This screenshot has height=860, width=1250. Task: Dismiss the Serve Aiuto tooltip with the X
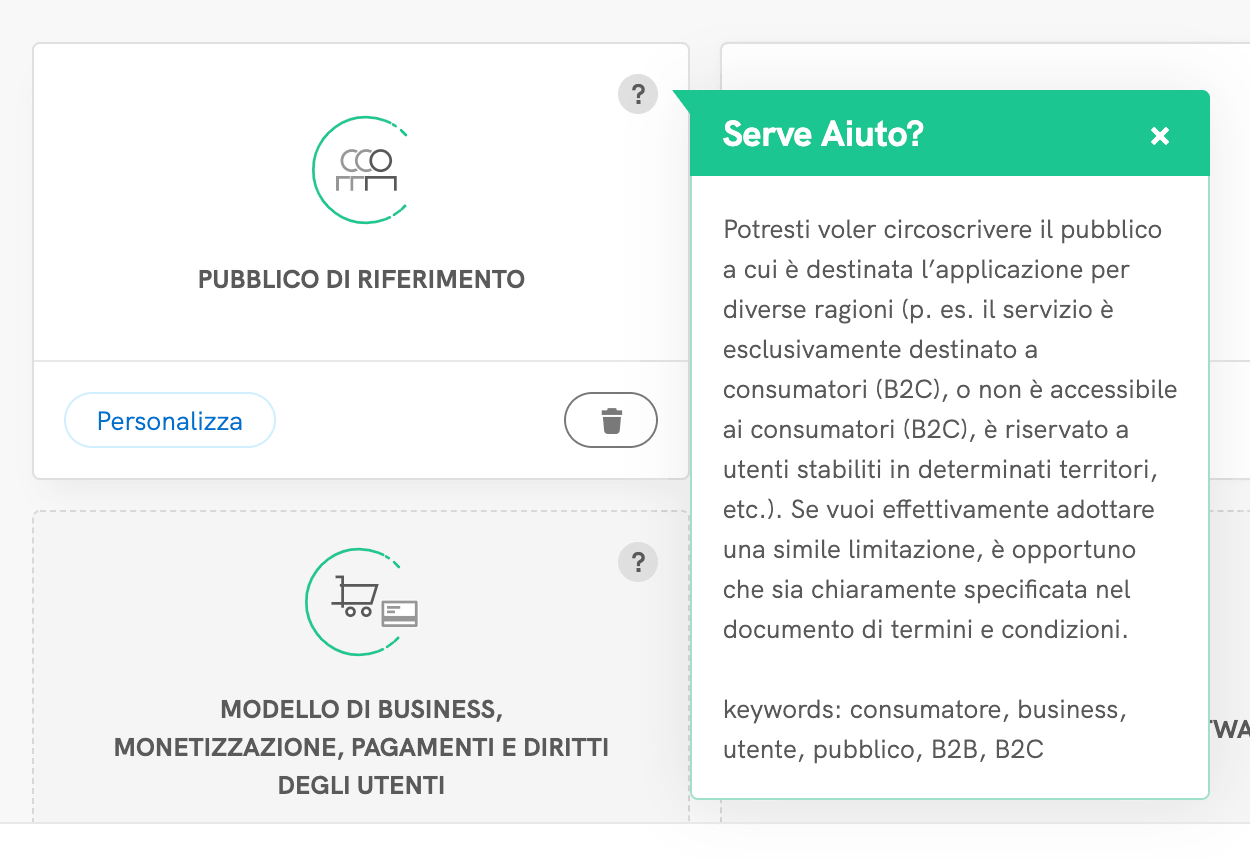click(x=1159, y=135)
